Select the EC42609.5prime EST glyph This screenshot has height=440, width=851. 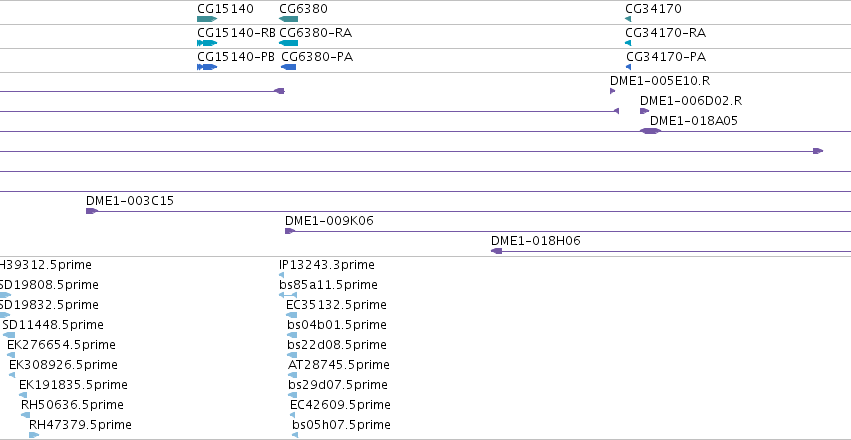click(x=293, y=415)
